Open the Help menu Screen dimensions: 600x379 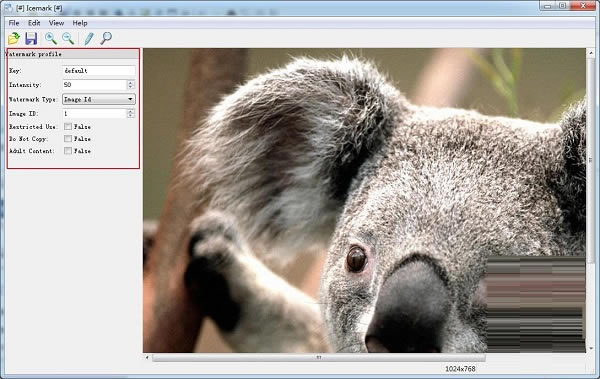[x=80, y=23]
